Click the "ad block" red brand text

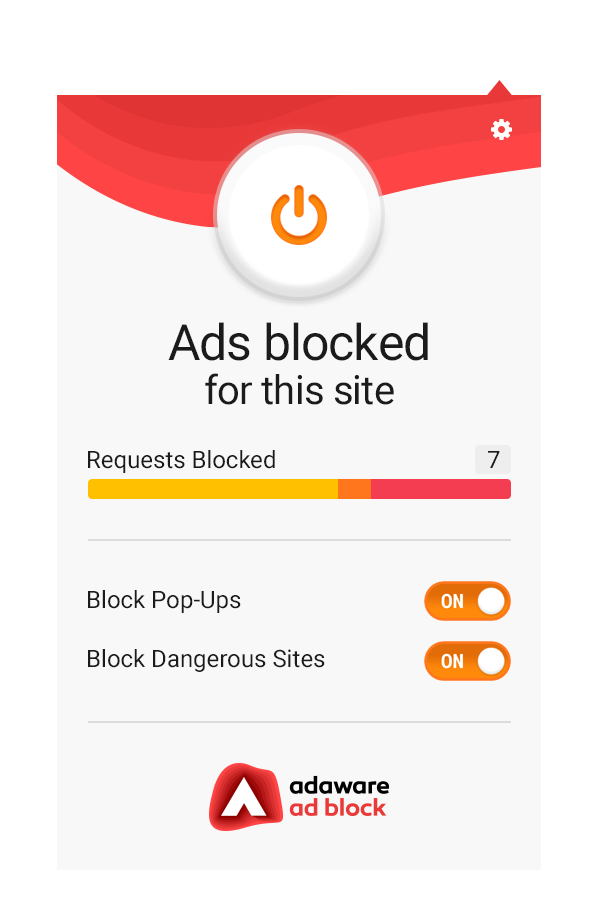tap(338, 808)
